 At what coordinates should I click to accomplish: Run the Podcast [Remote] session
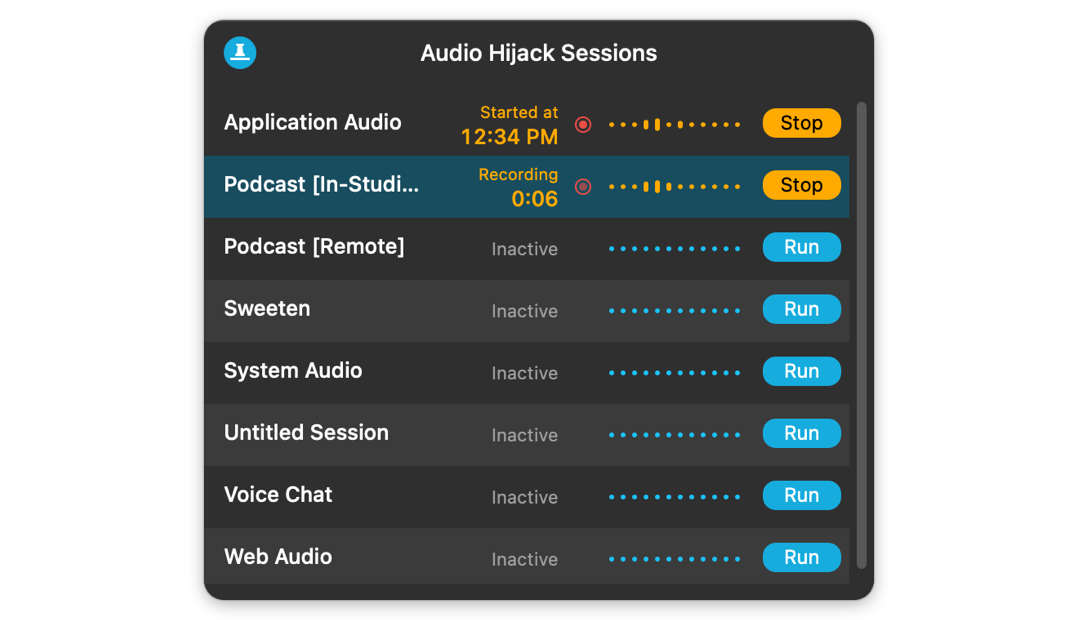click(x=801, y=247)
